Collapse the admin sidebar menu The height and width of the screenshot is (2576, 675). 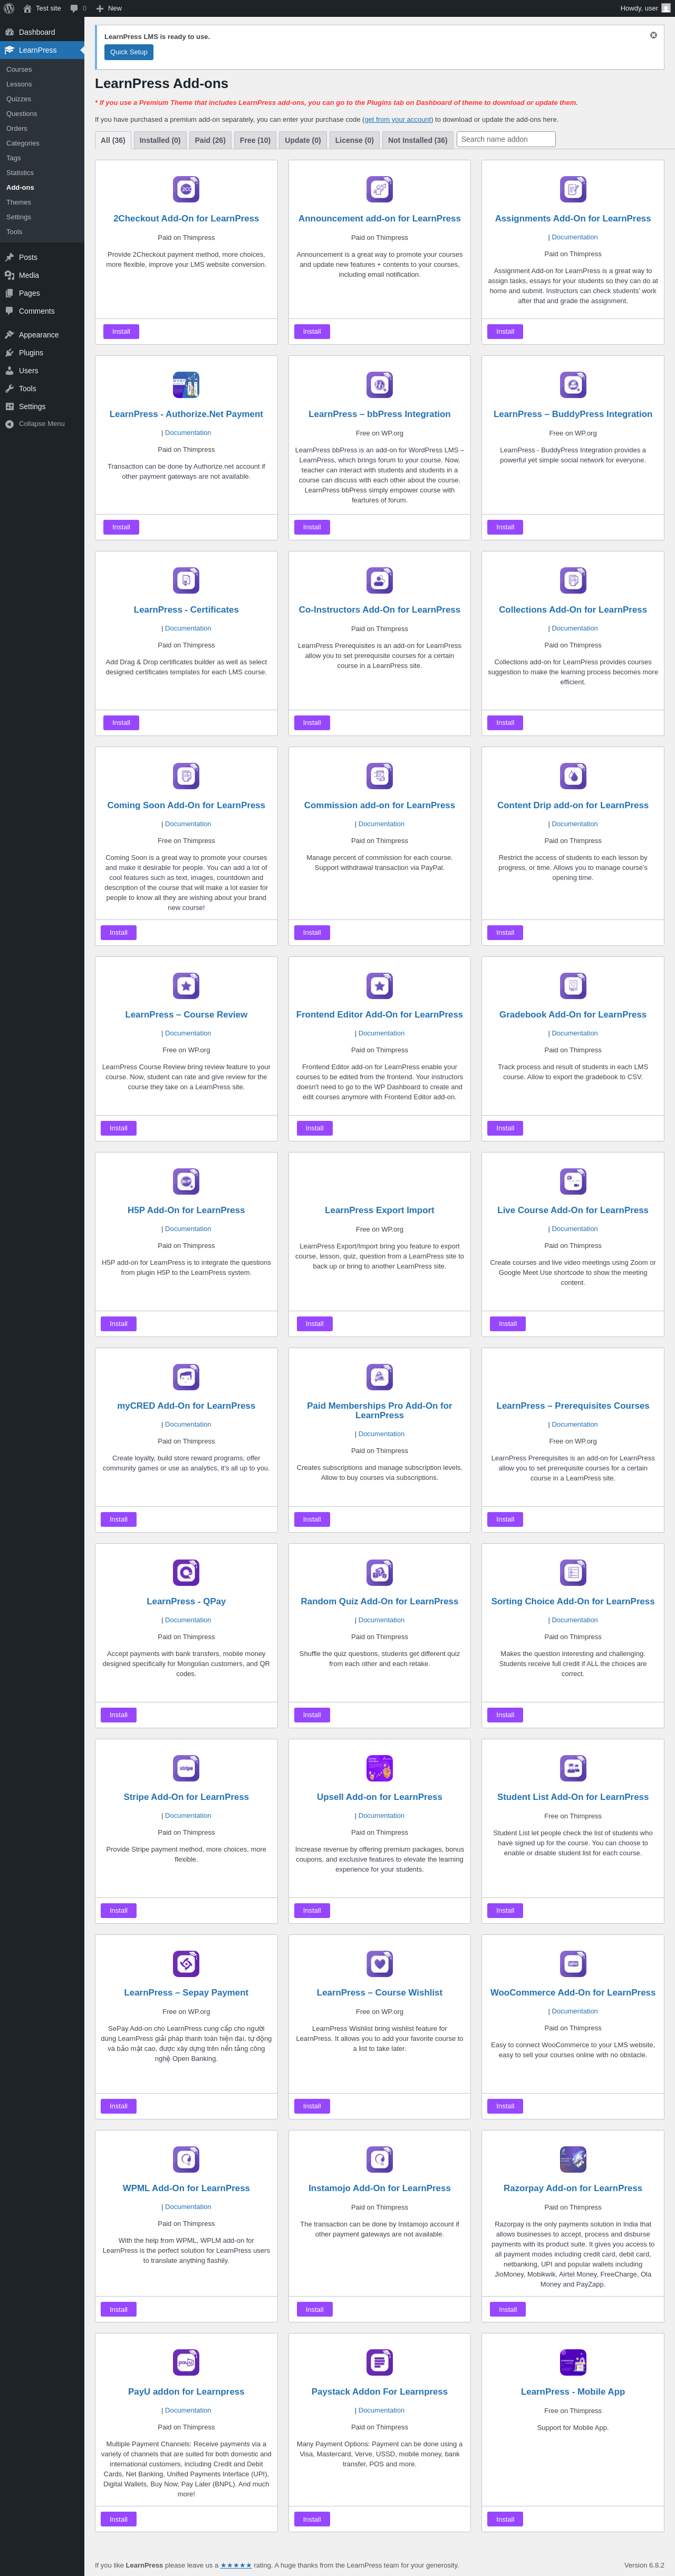[x=42, y=424]
